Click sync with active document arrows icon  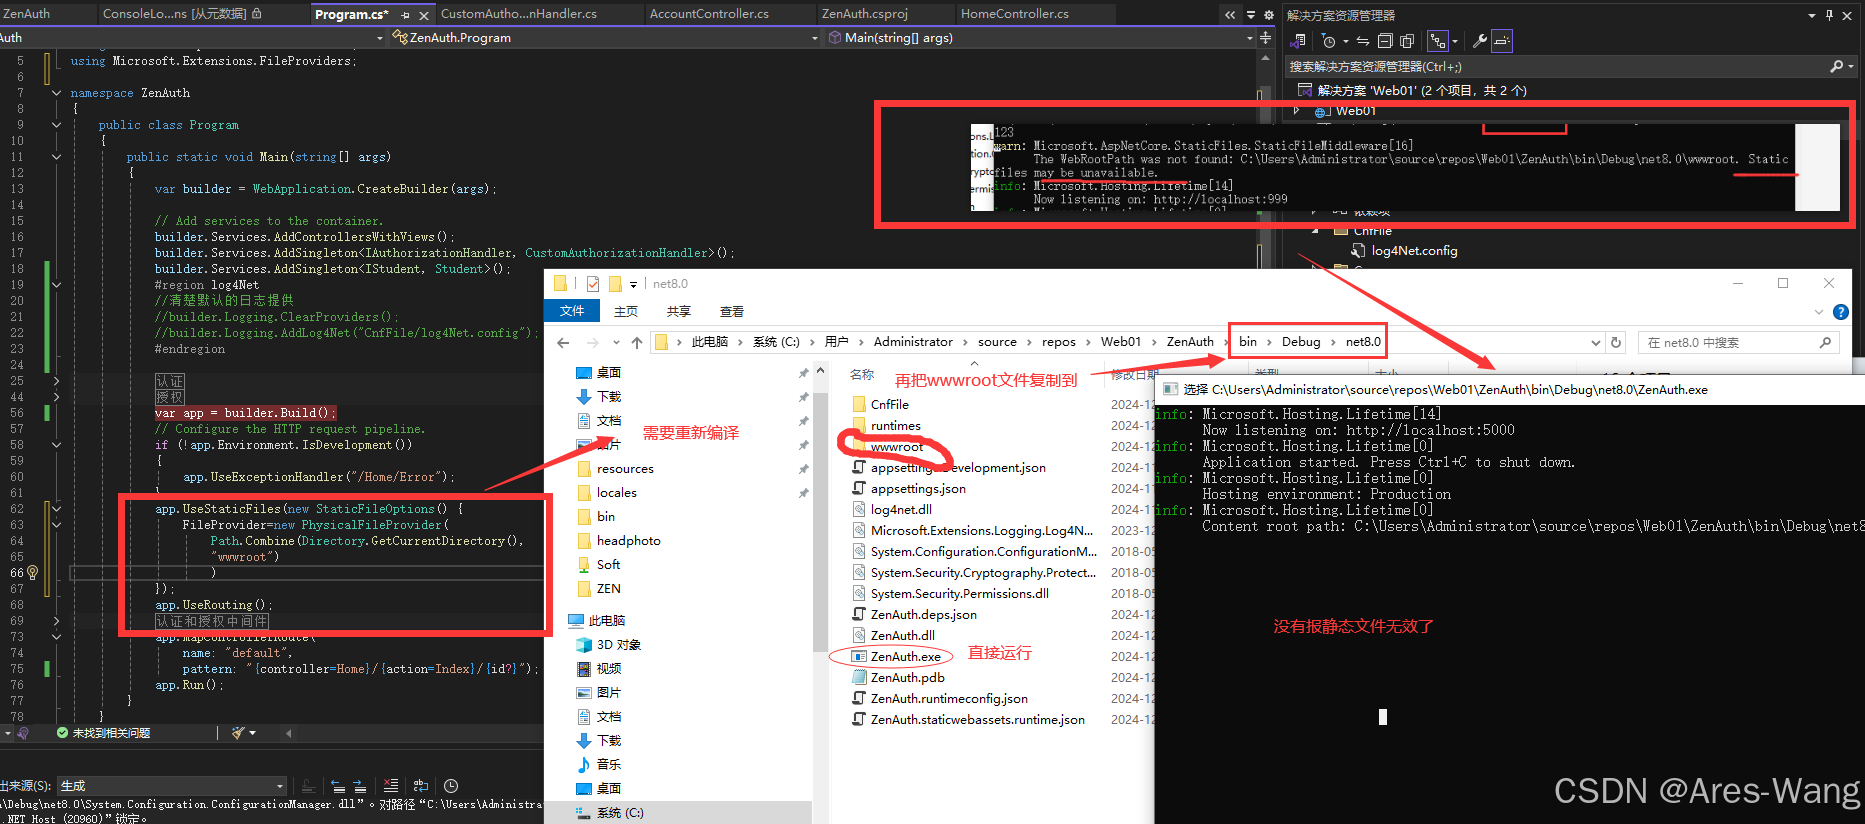coord(1363,41)
